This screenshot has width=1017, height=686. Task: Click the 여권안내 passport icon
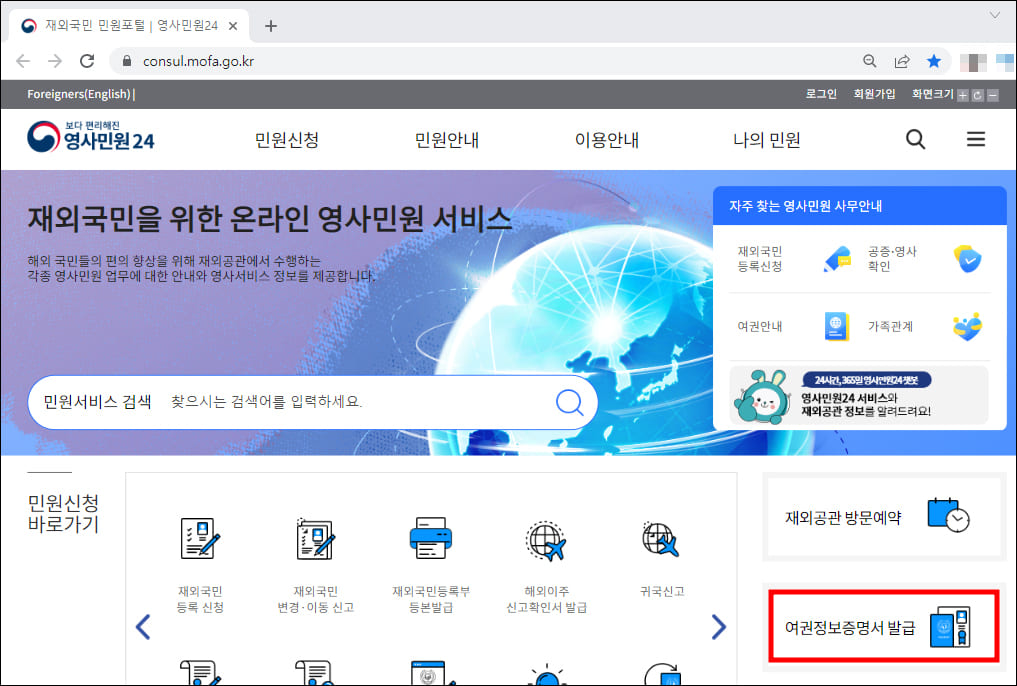point(836,325)
